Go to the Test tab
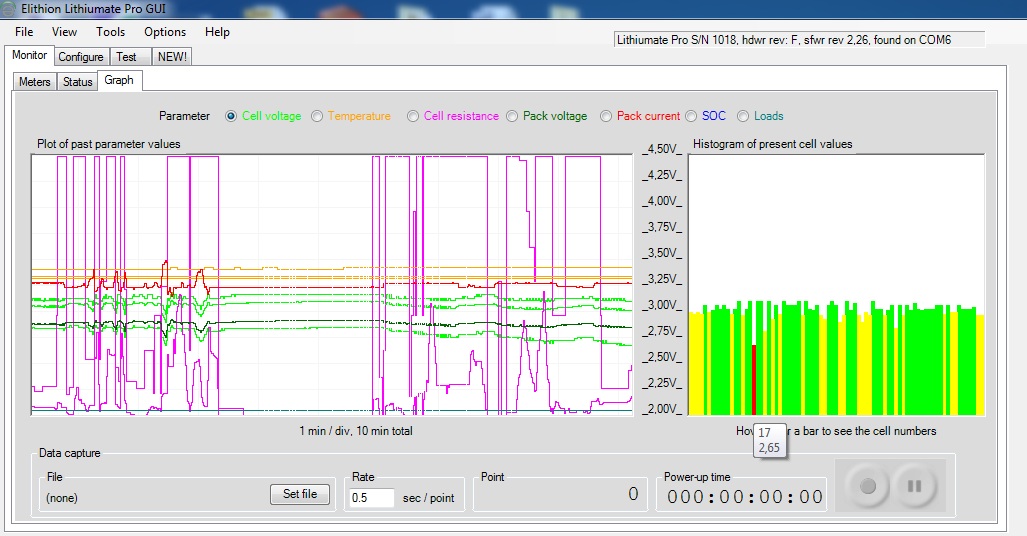 [126, 57]
